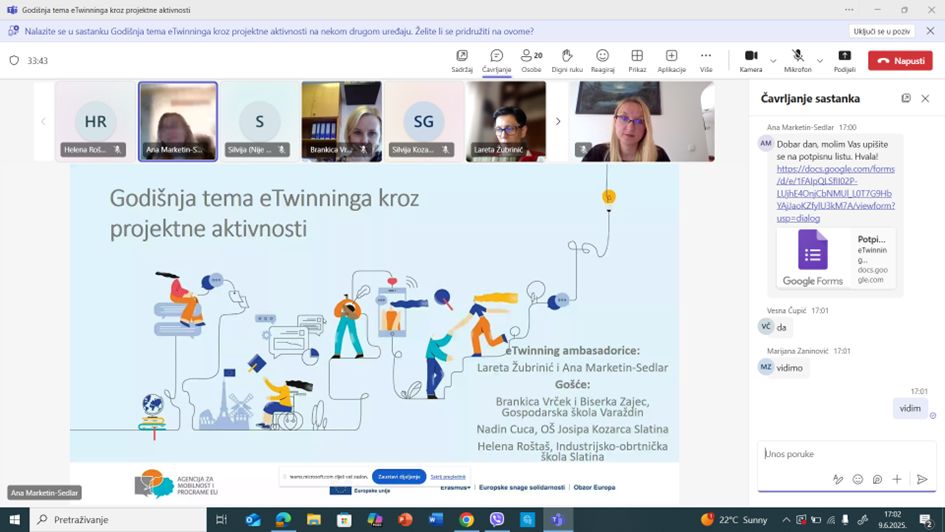Unmute with the Mikrofon button

797,61
